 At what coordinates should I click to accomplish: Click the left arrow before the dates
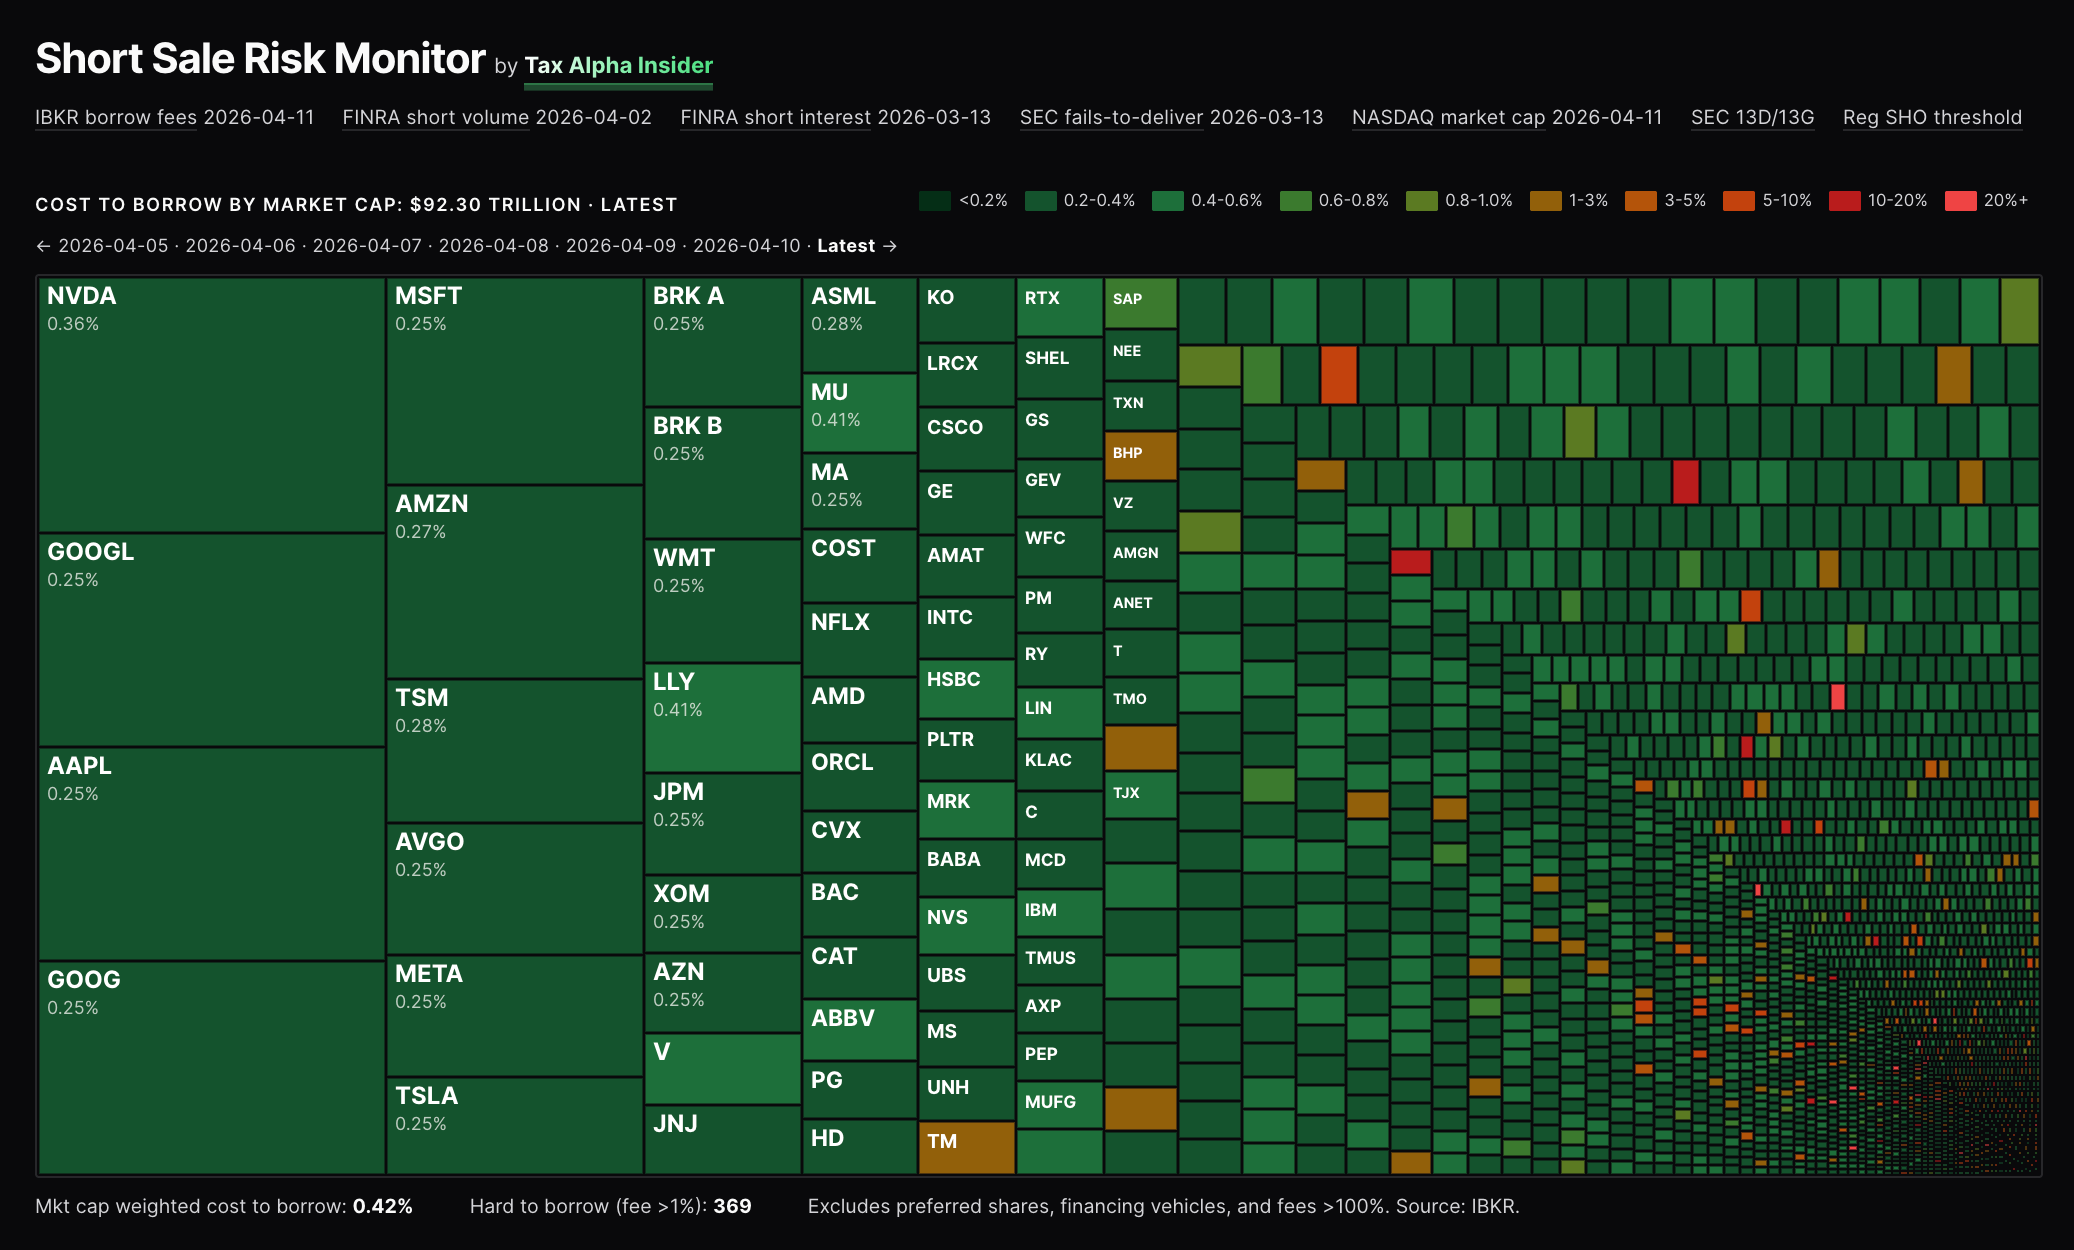coord(43,246)
